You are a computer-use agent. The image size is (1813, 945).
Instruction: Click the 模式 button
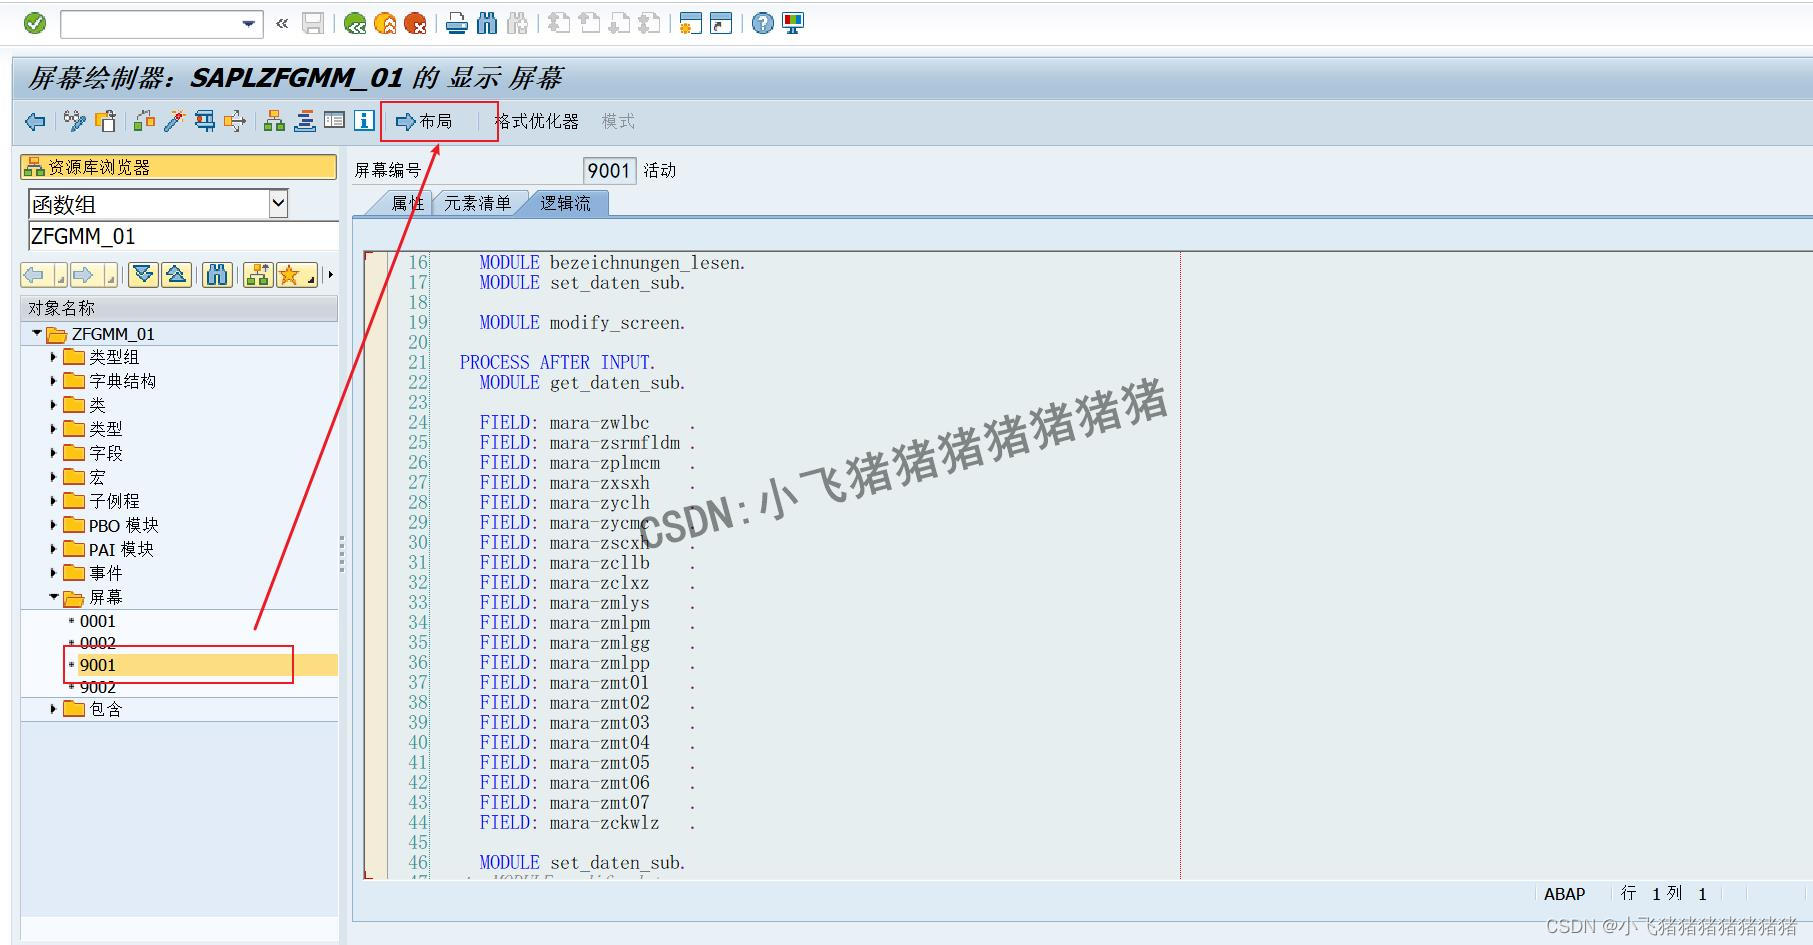point(618,121)
